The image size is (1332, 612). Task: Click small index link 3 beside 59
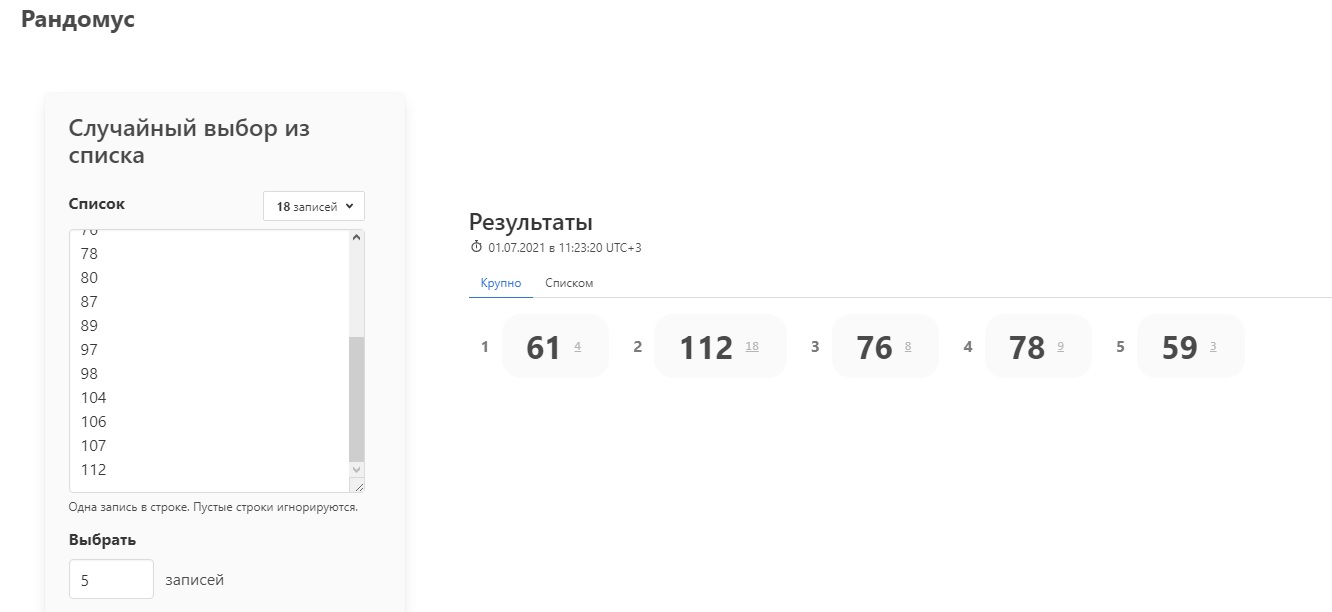(x=1213, y=347)
